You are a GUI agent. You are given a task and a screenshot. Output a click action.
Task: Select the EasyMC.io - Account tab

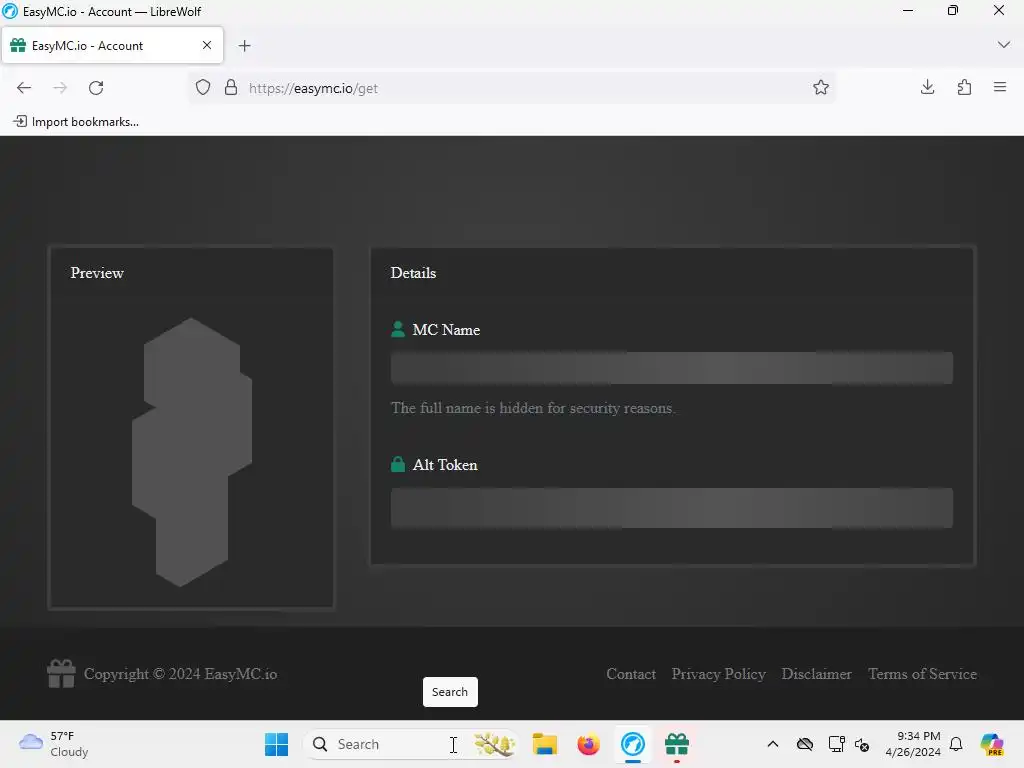point(112,46)
